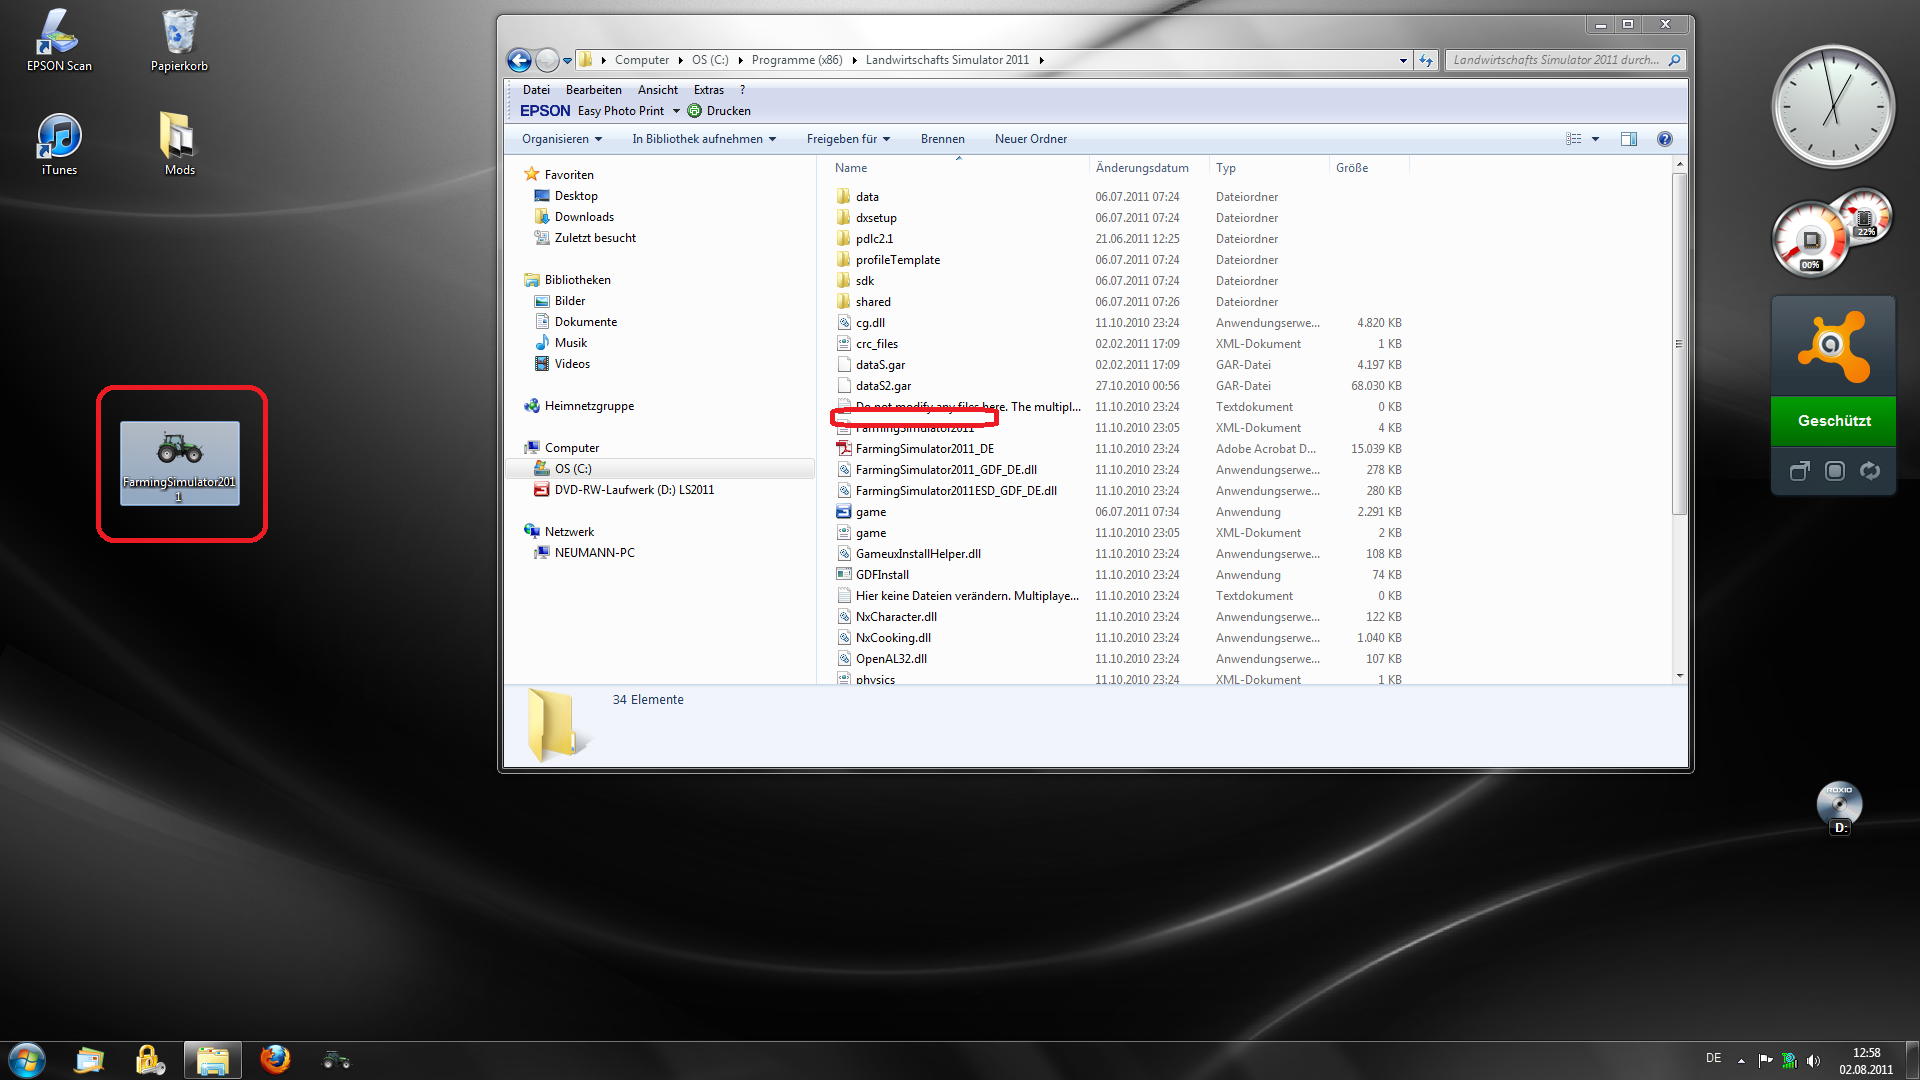Click the refresh icon beside the address bar

point(1426,60)
